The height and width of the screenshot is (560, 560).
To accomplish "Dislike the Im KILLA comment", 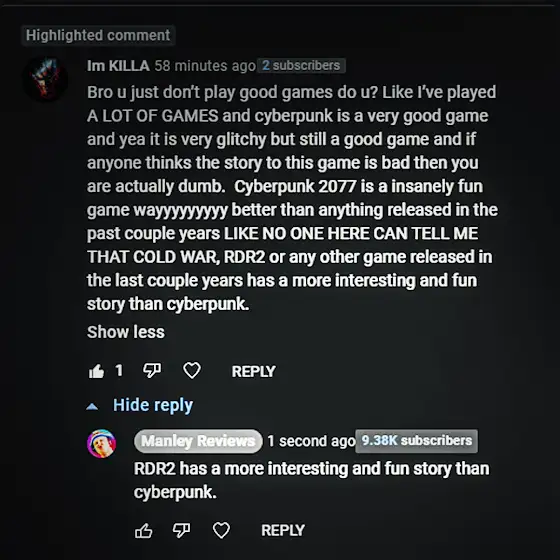I will click(152, 371).
